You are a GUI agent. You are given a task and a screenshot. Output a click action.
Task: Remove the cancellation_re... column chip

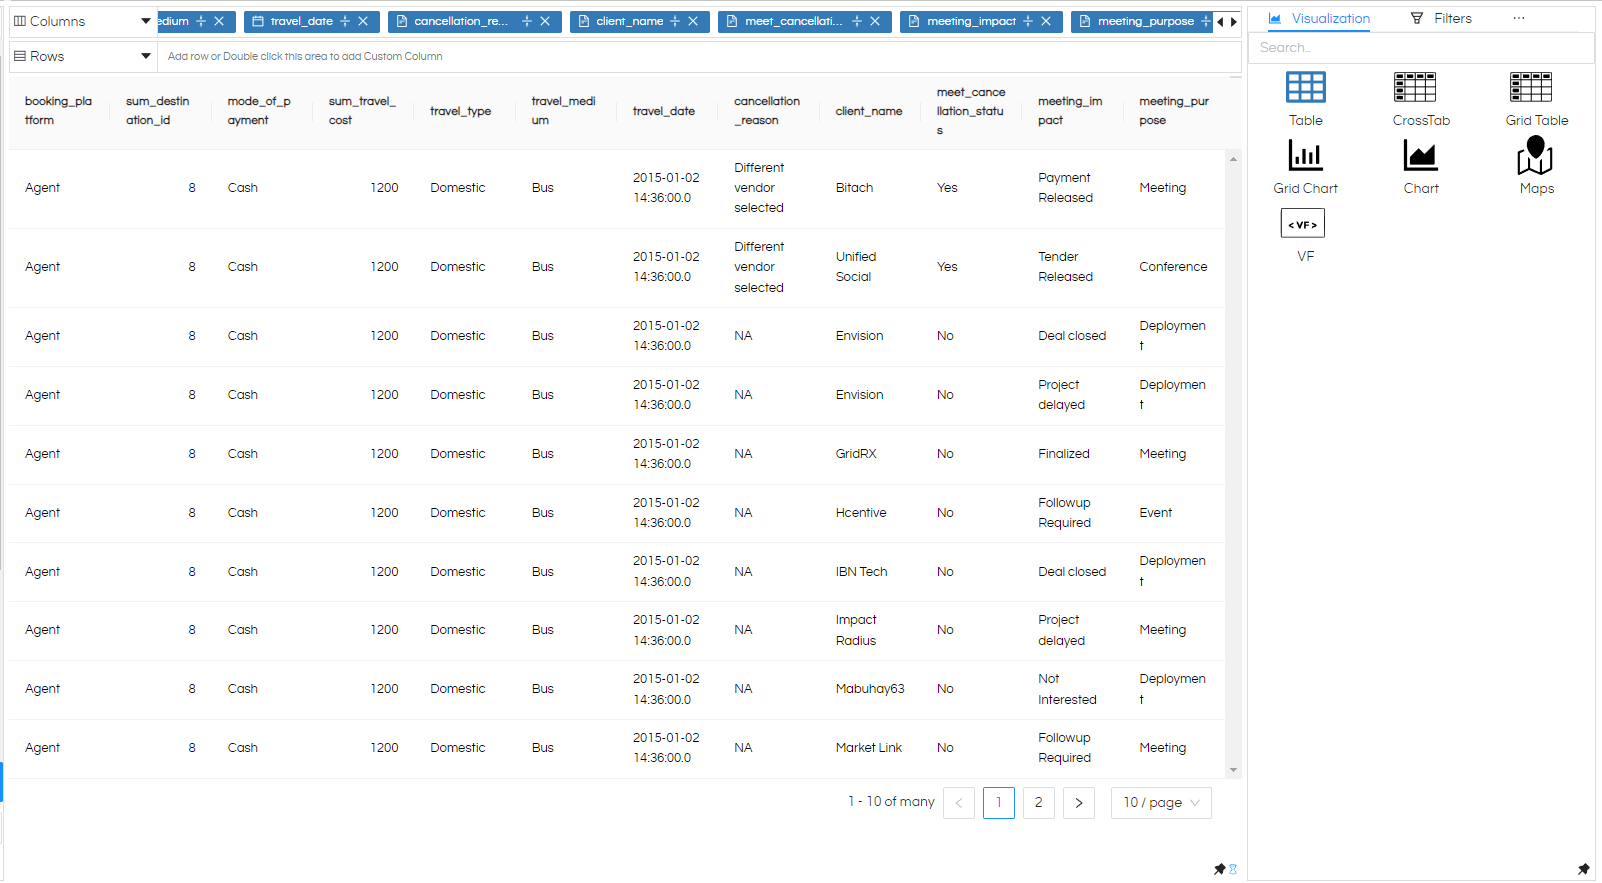(x=545, y=21)
